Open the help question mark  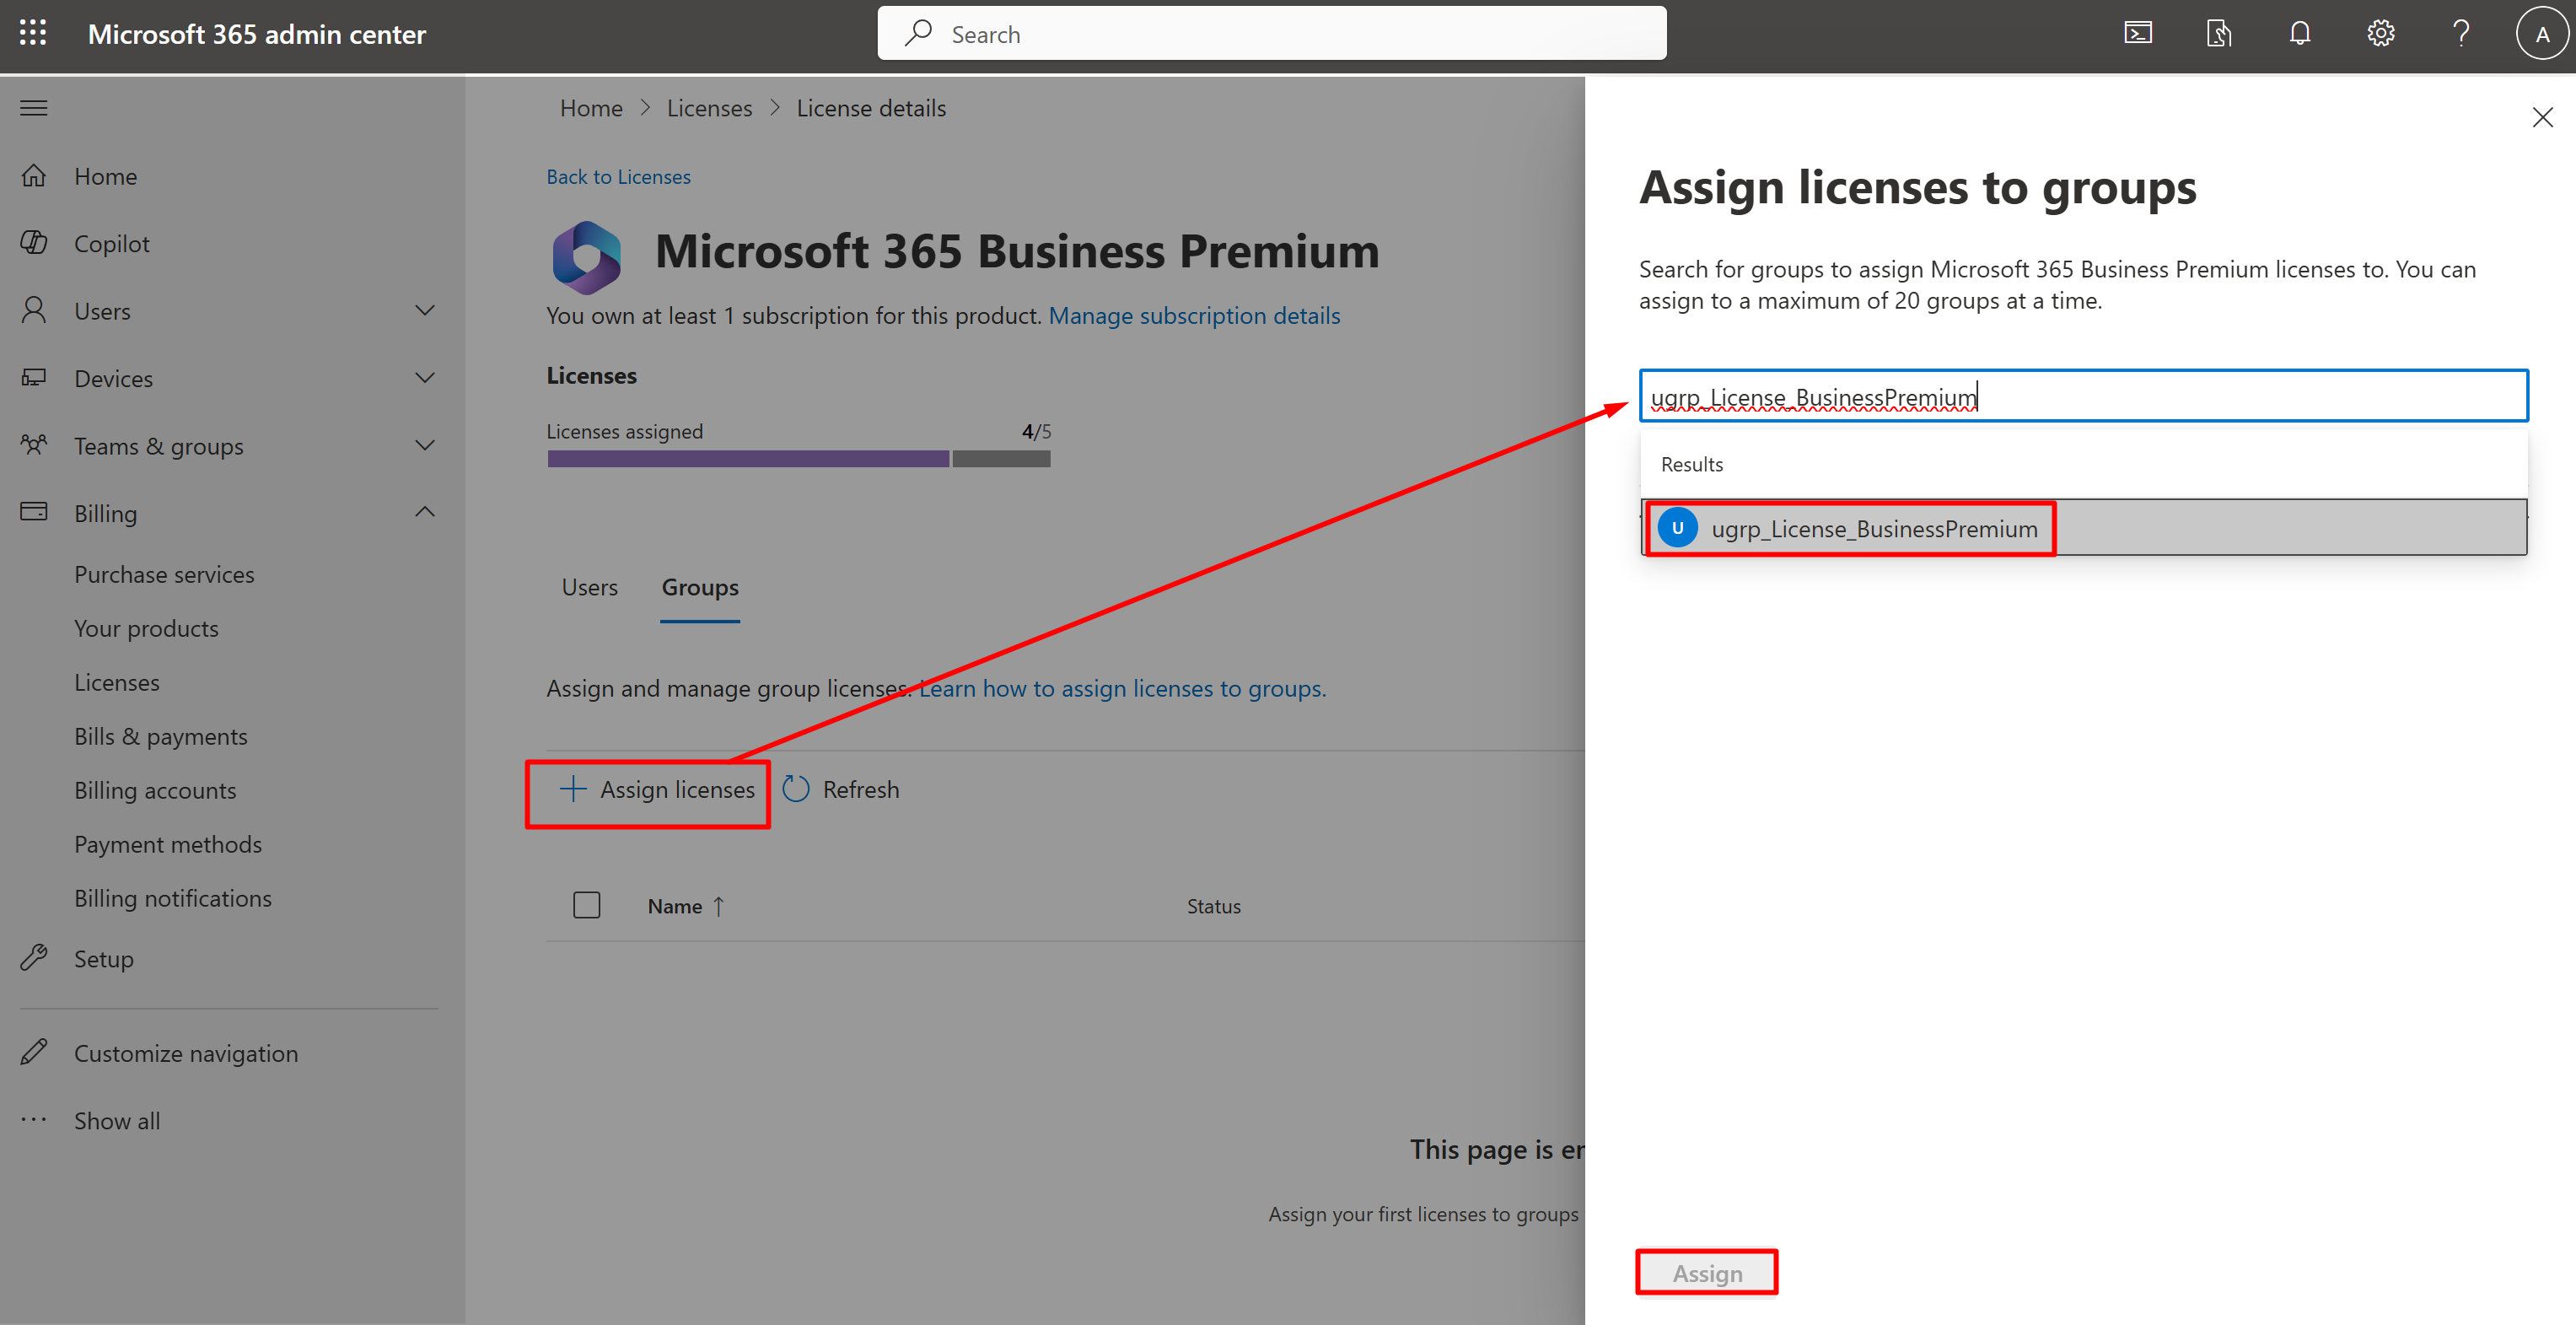pyautogui.click(x=2461, y=34)
